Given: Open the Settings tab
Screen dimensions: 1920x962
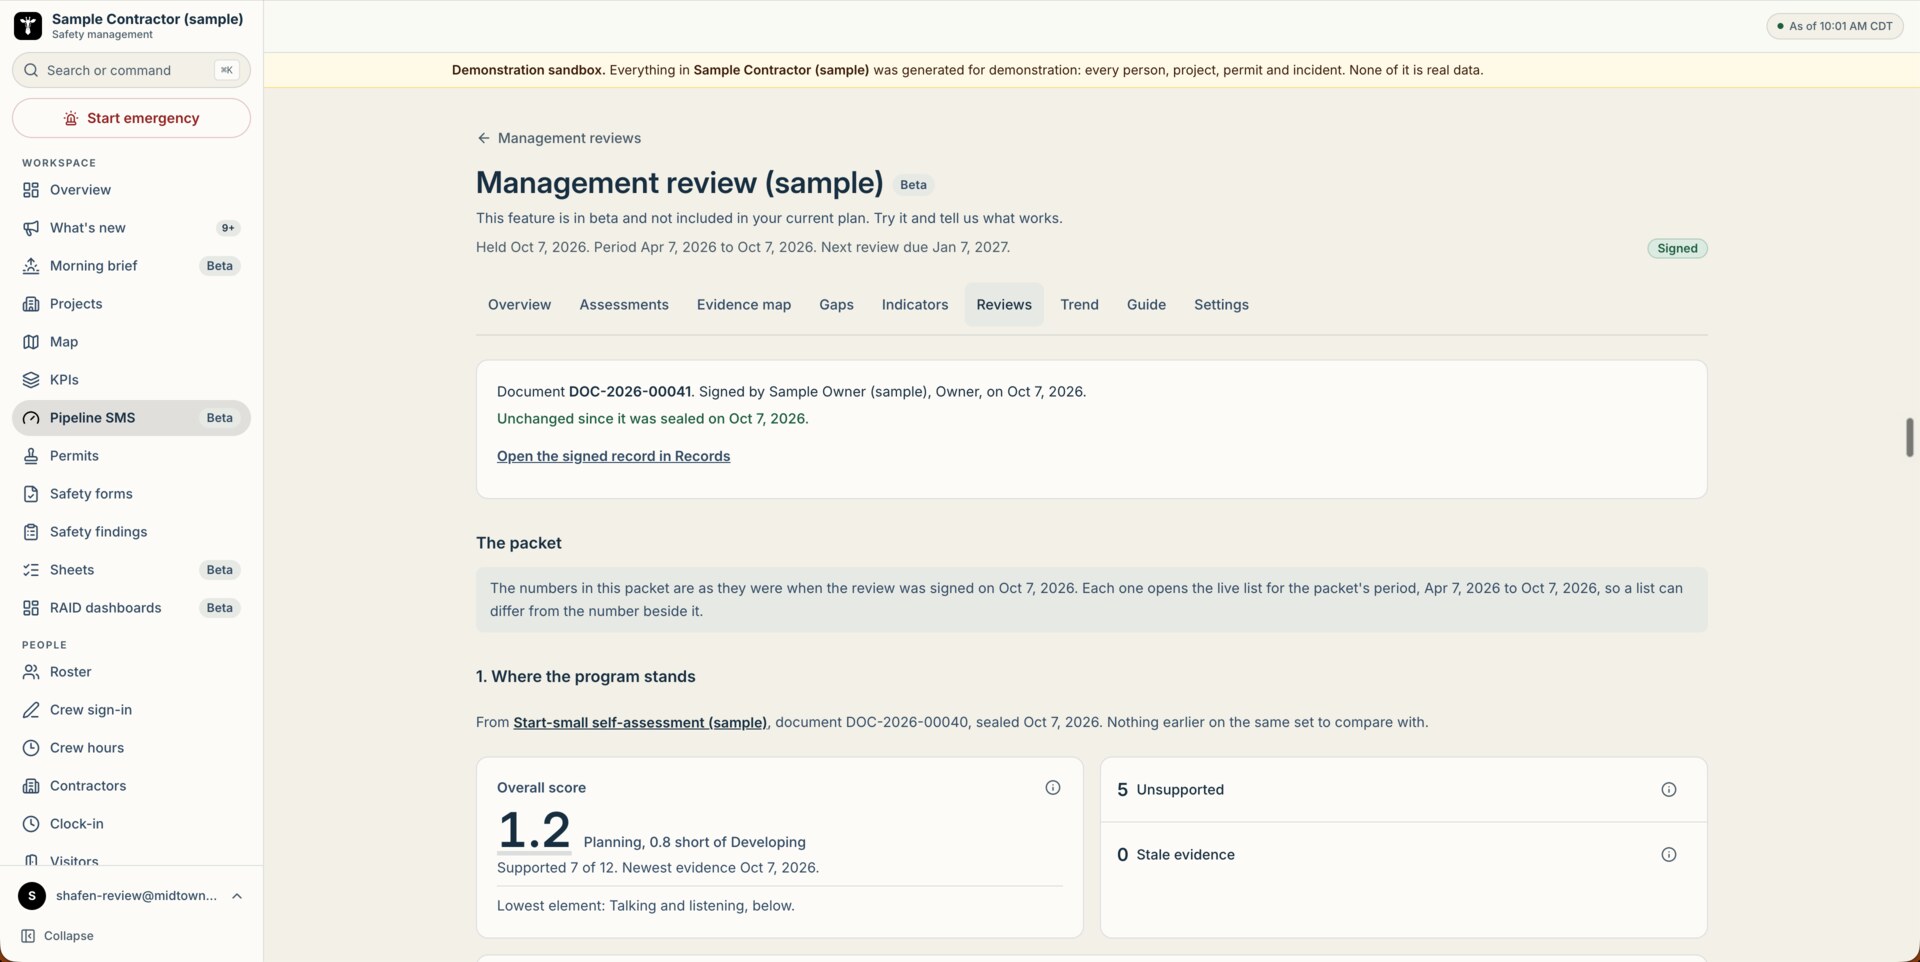Looking at the screenshot, I should tap(1221, 305).
